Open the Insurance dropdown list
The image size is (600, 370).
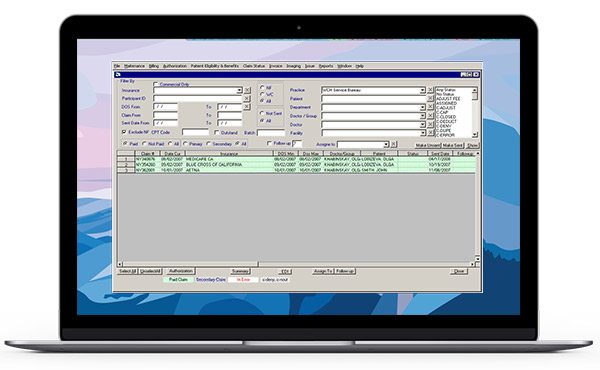pos(239,90)
